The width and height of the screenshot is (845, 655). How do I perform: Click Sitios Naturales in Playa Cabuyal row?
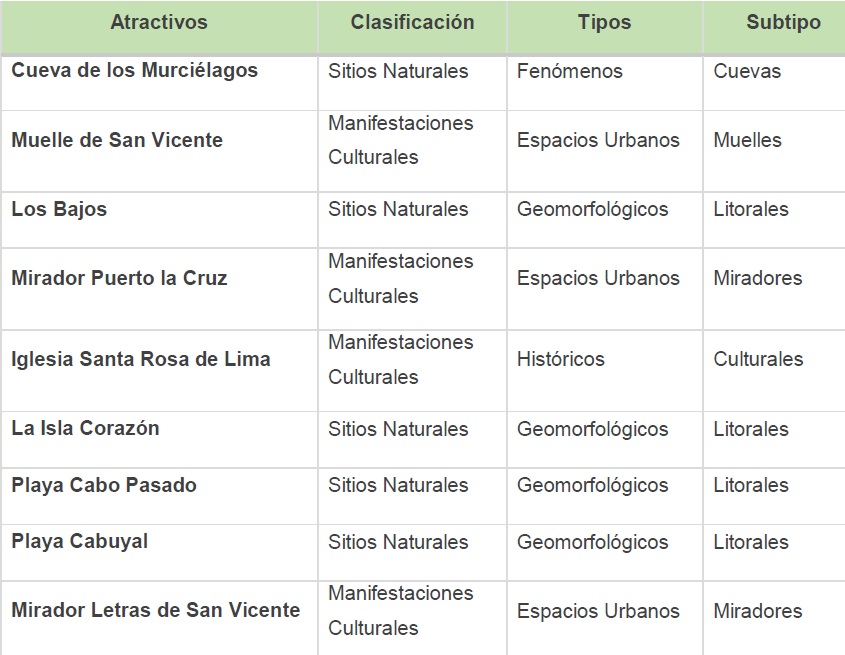click(398, 542)
